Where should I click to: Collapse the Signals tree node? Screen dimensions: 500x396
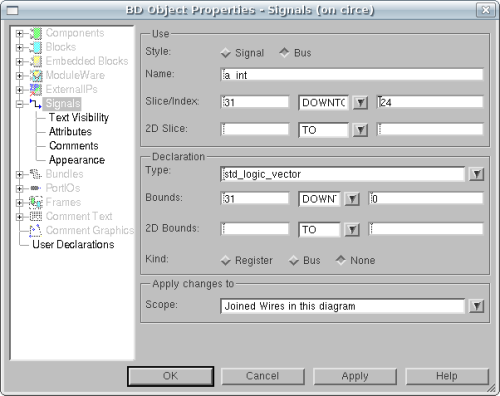pos(20,104)
